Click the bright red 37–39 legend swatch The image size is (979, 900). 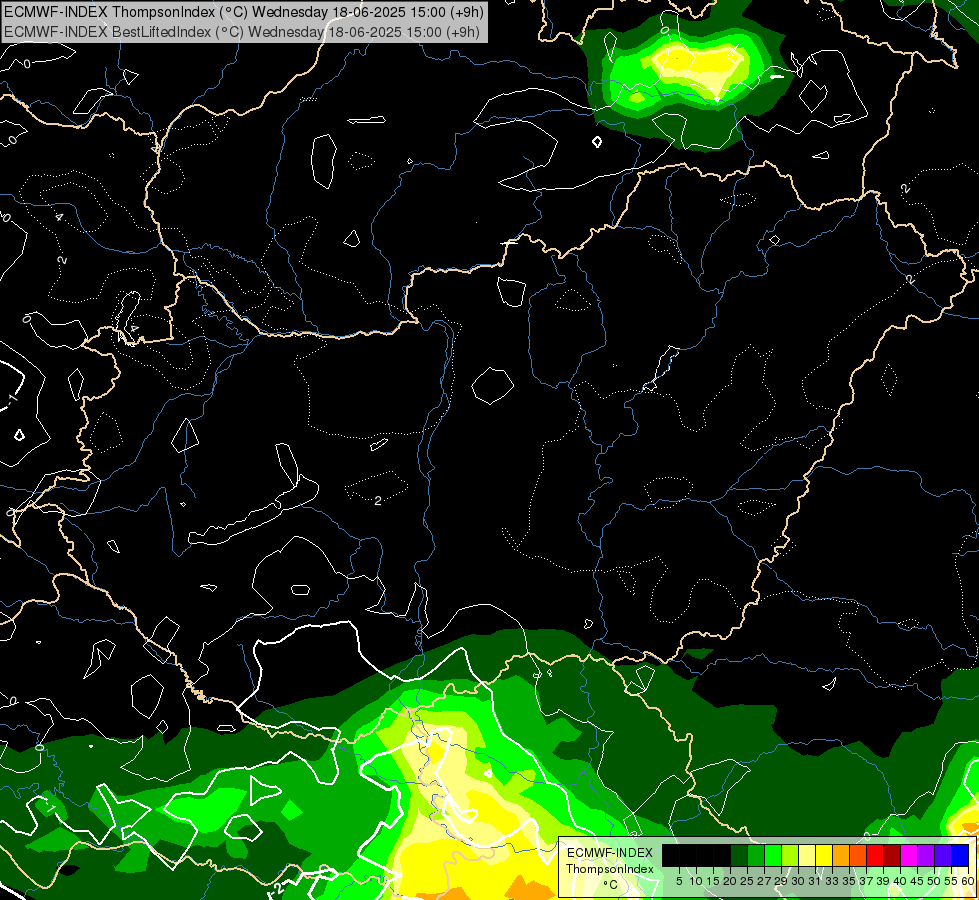point(875,855)
